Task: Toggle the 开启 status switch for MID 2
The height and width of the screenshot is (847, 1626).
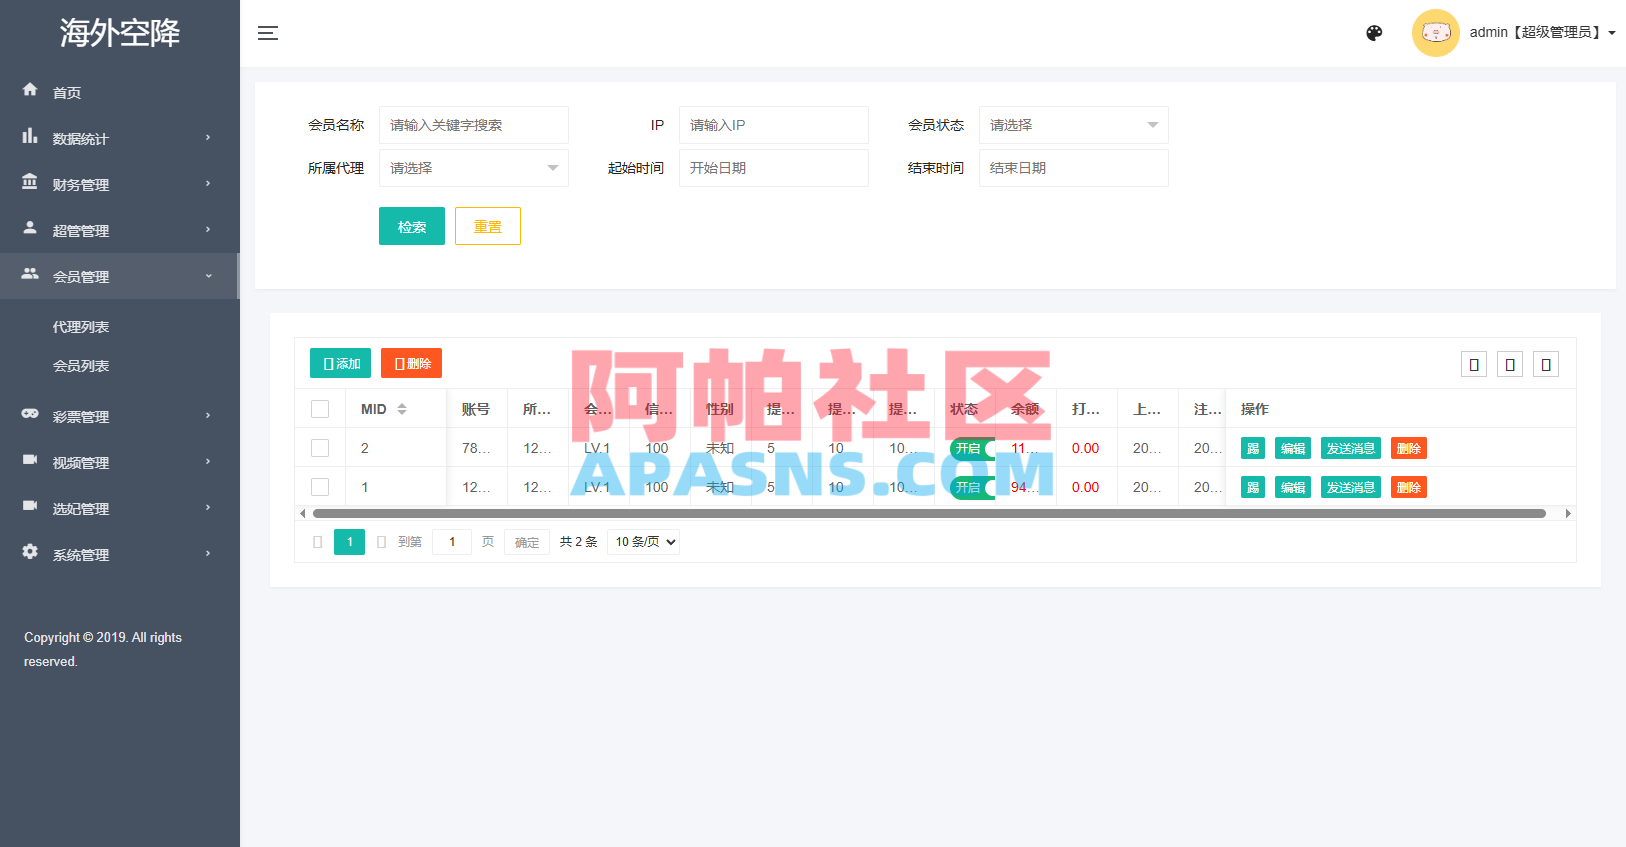Action: tap(973, 448)
